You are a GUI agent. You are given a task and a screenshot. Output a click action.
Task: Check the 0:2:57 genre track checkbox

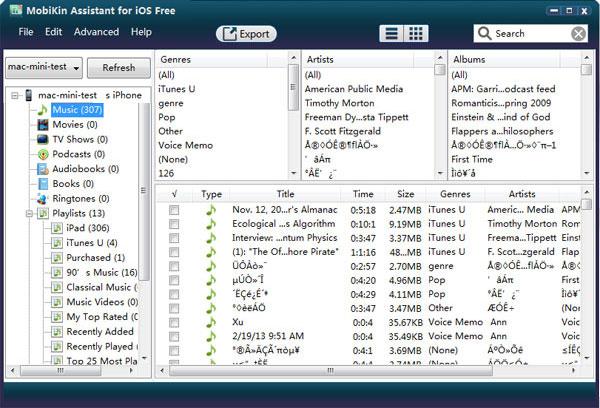pyautogui.click(x=174, y=266)
